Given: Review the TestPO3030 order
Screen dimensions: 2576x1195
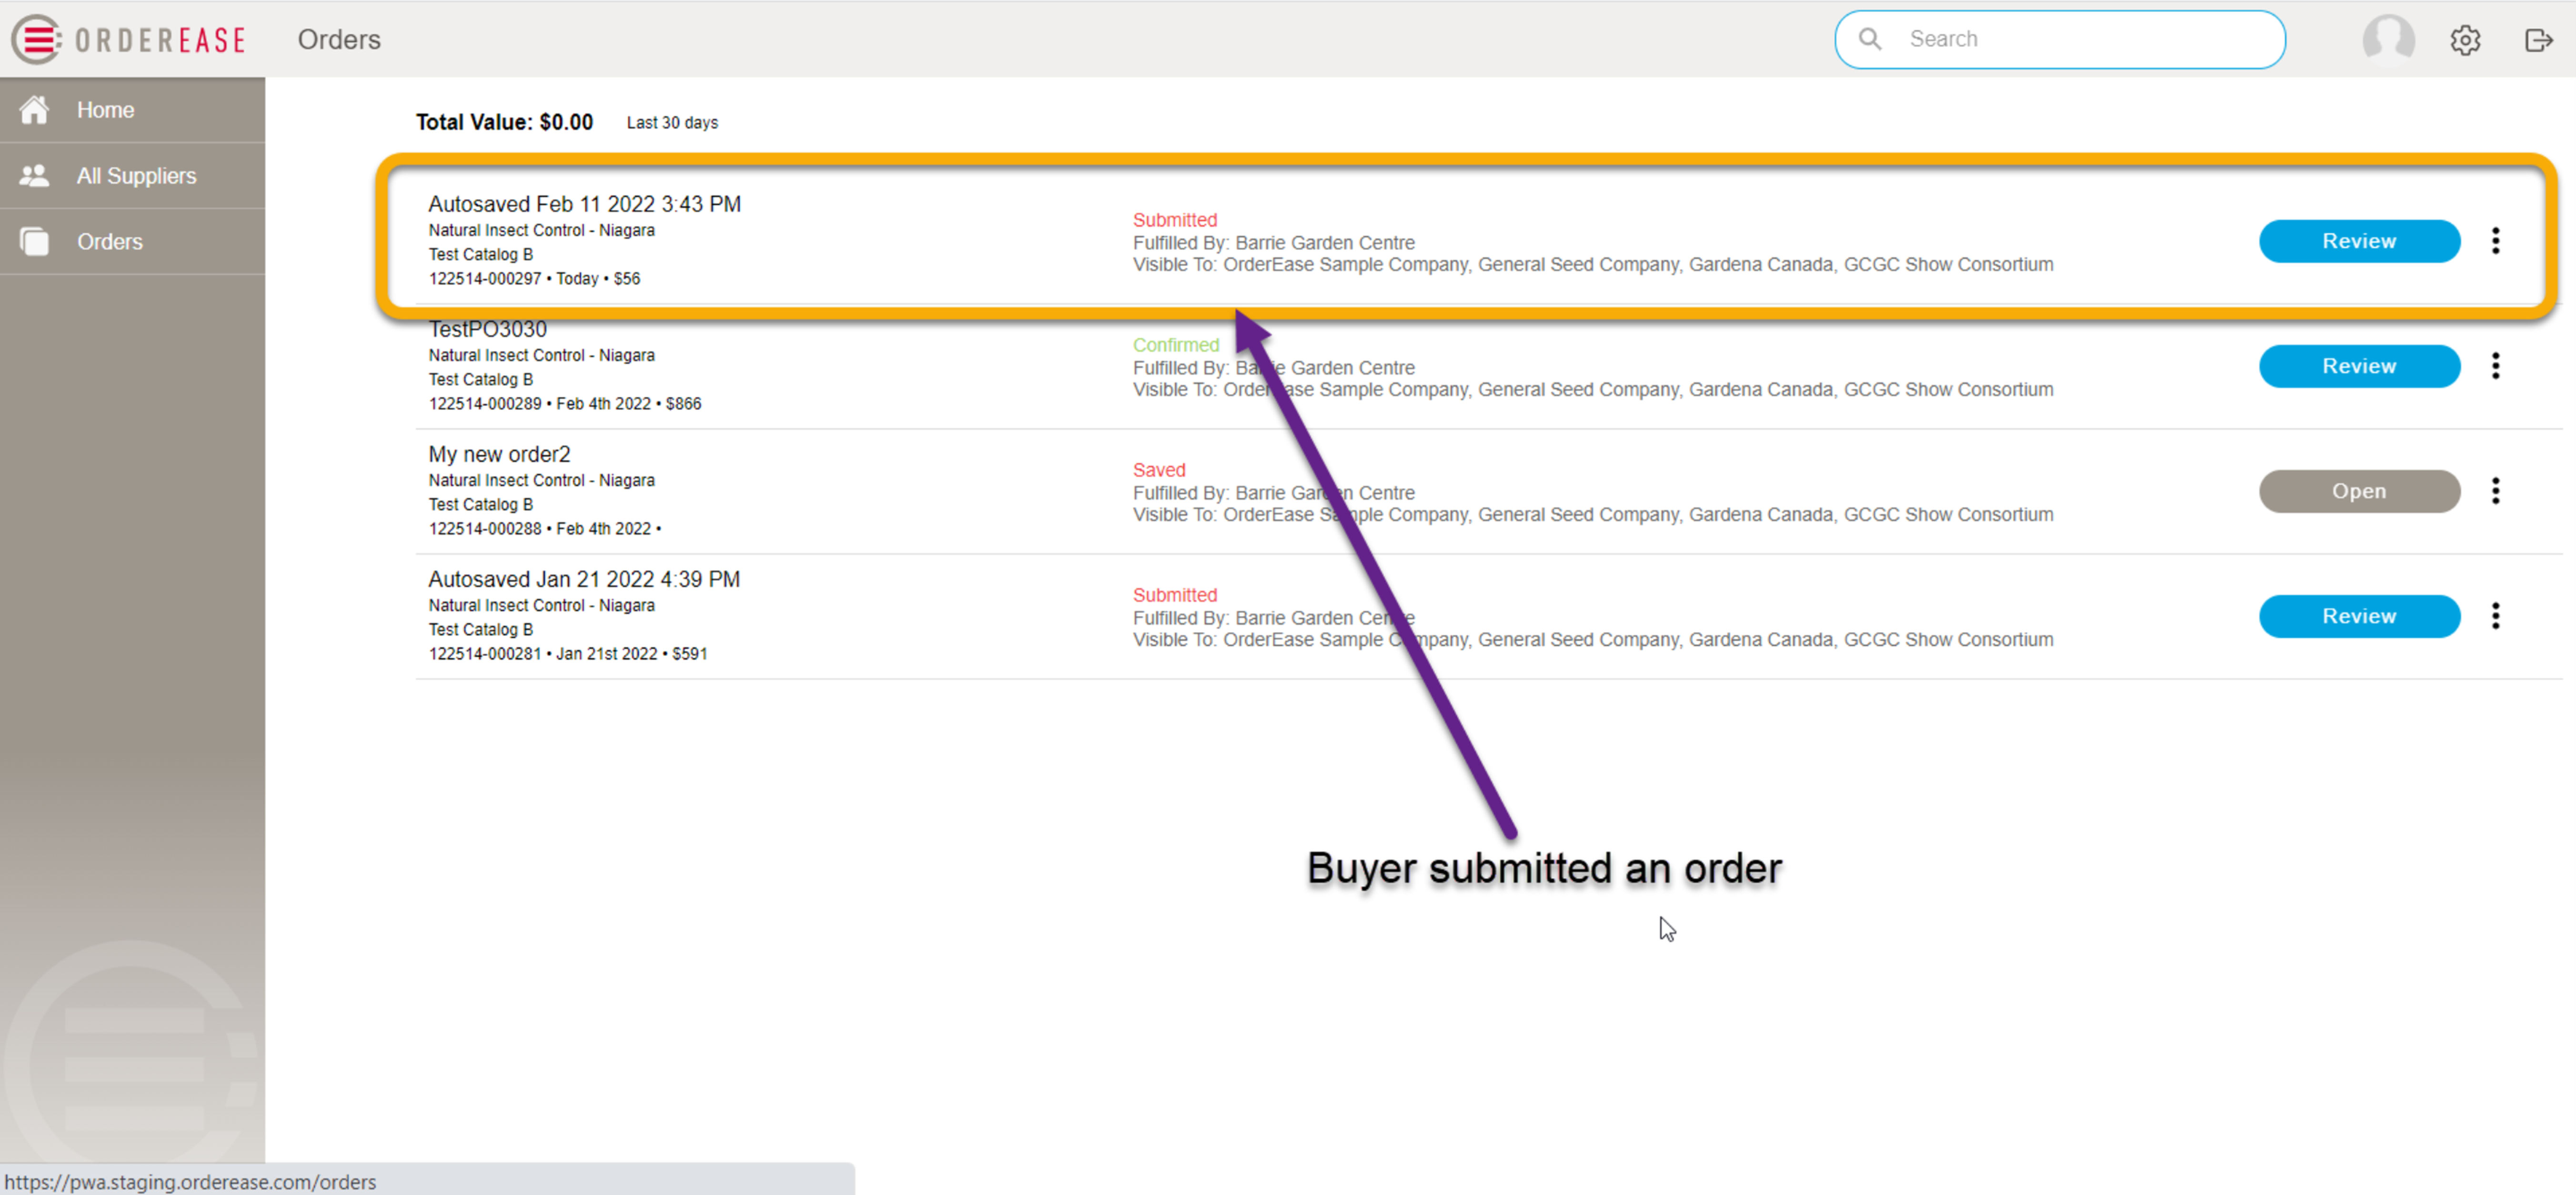Looking at the screenshot, I should [2358, 366].
